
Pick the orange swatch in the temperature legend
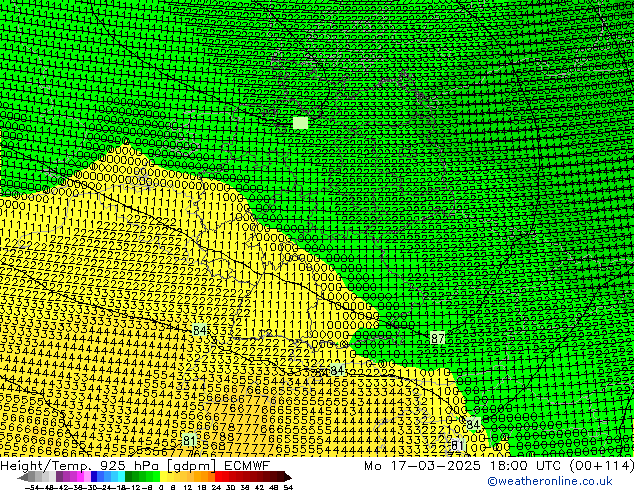coord(200,477)
